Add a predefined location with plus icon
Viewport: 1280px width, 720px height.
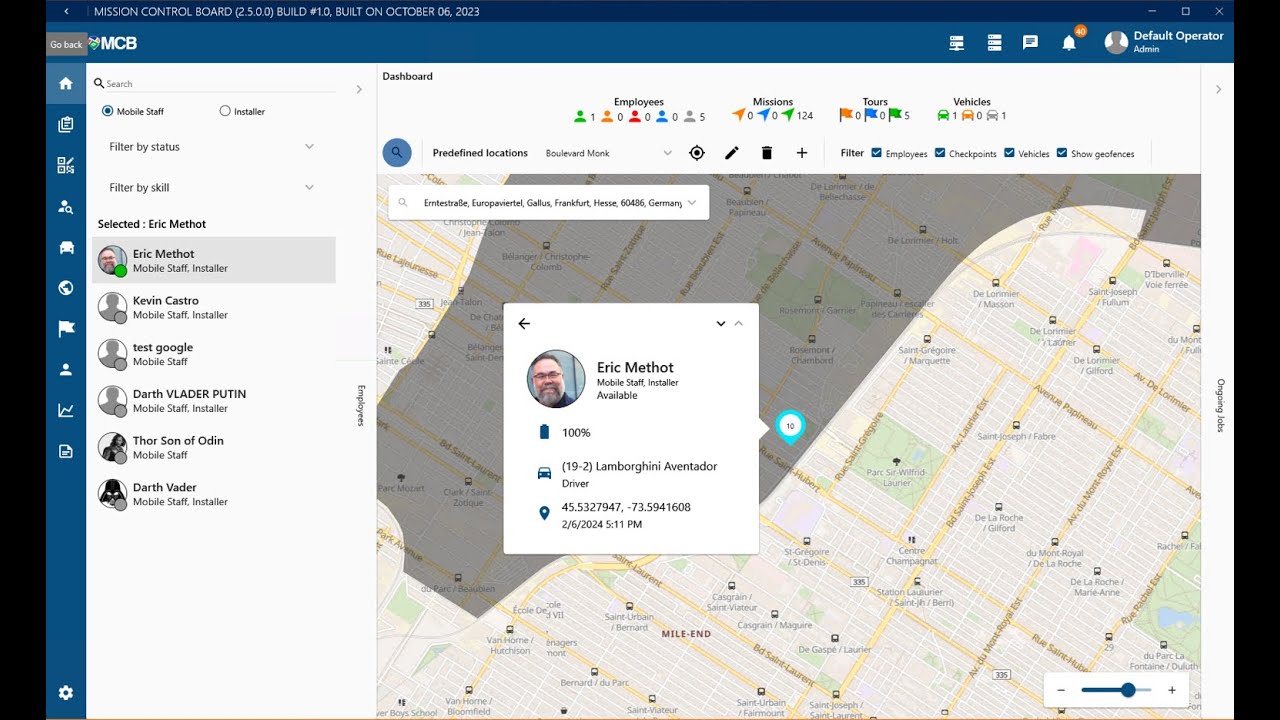point(802,153)
